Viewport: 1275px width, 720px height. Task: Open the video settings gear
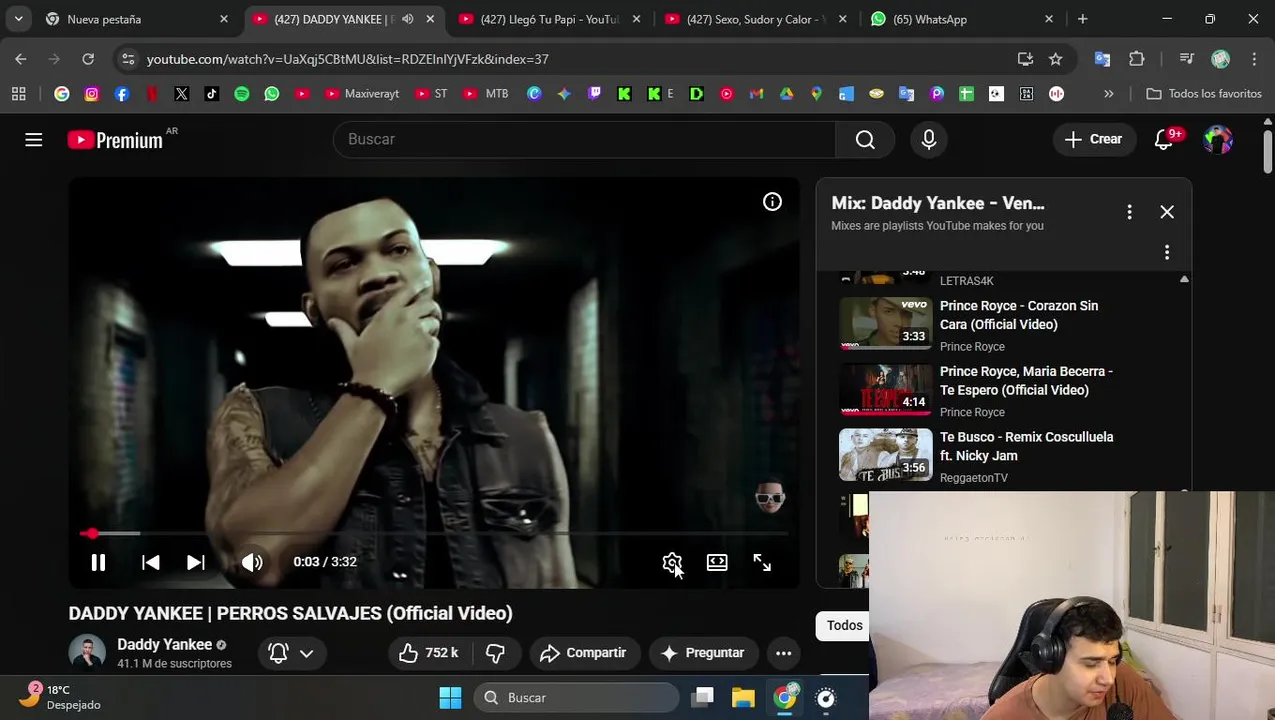tap(672, 563)
